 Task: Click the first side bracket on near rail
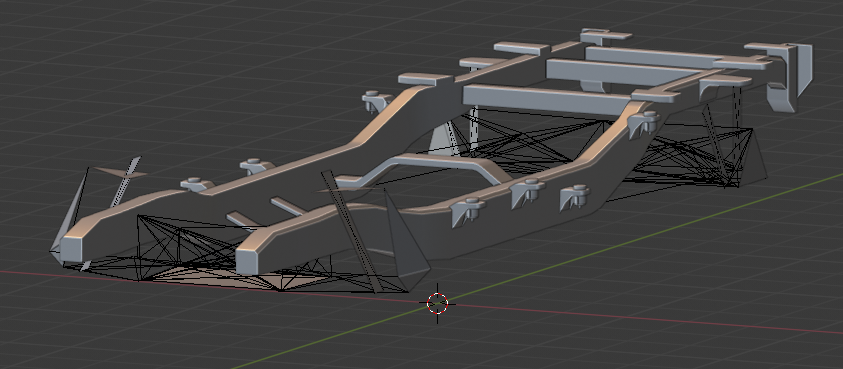[x=468, y=211]
